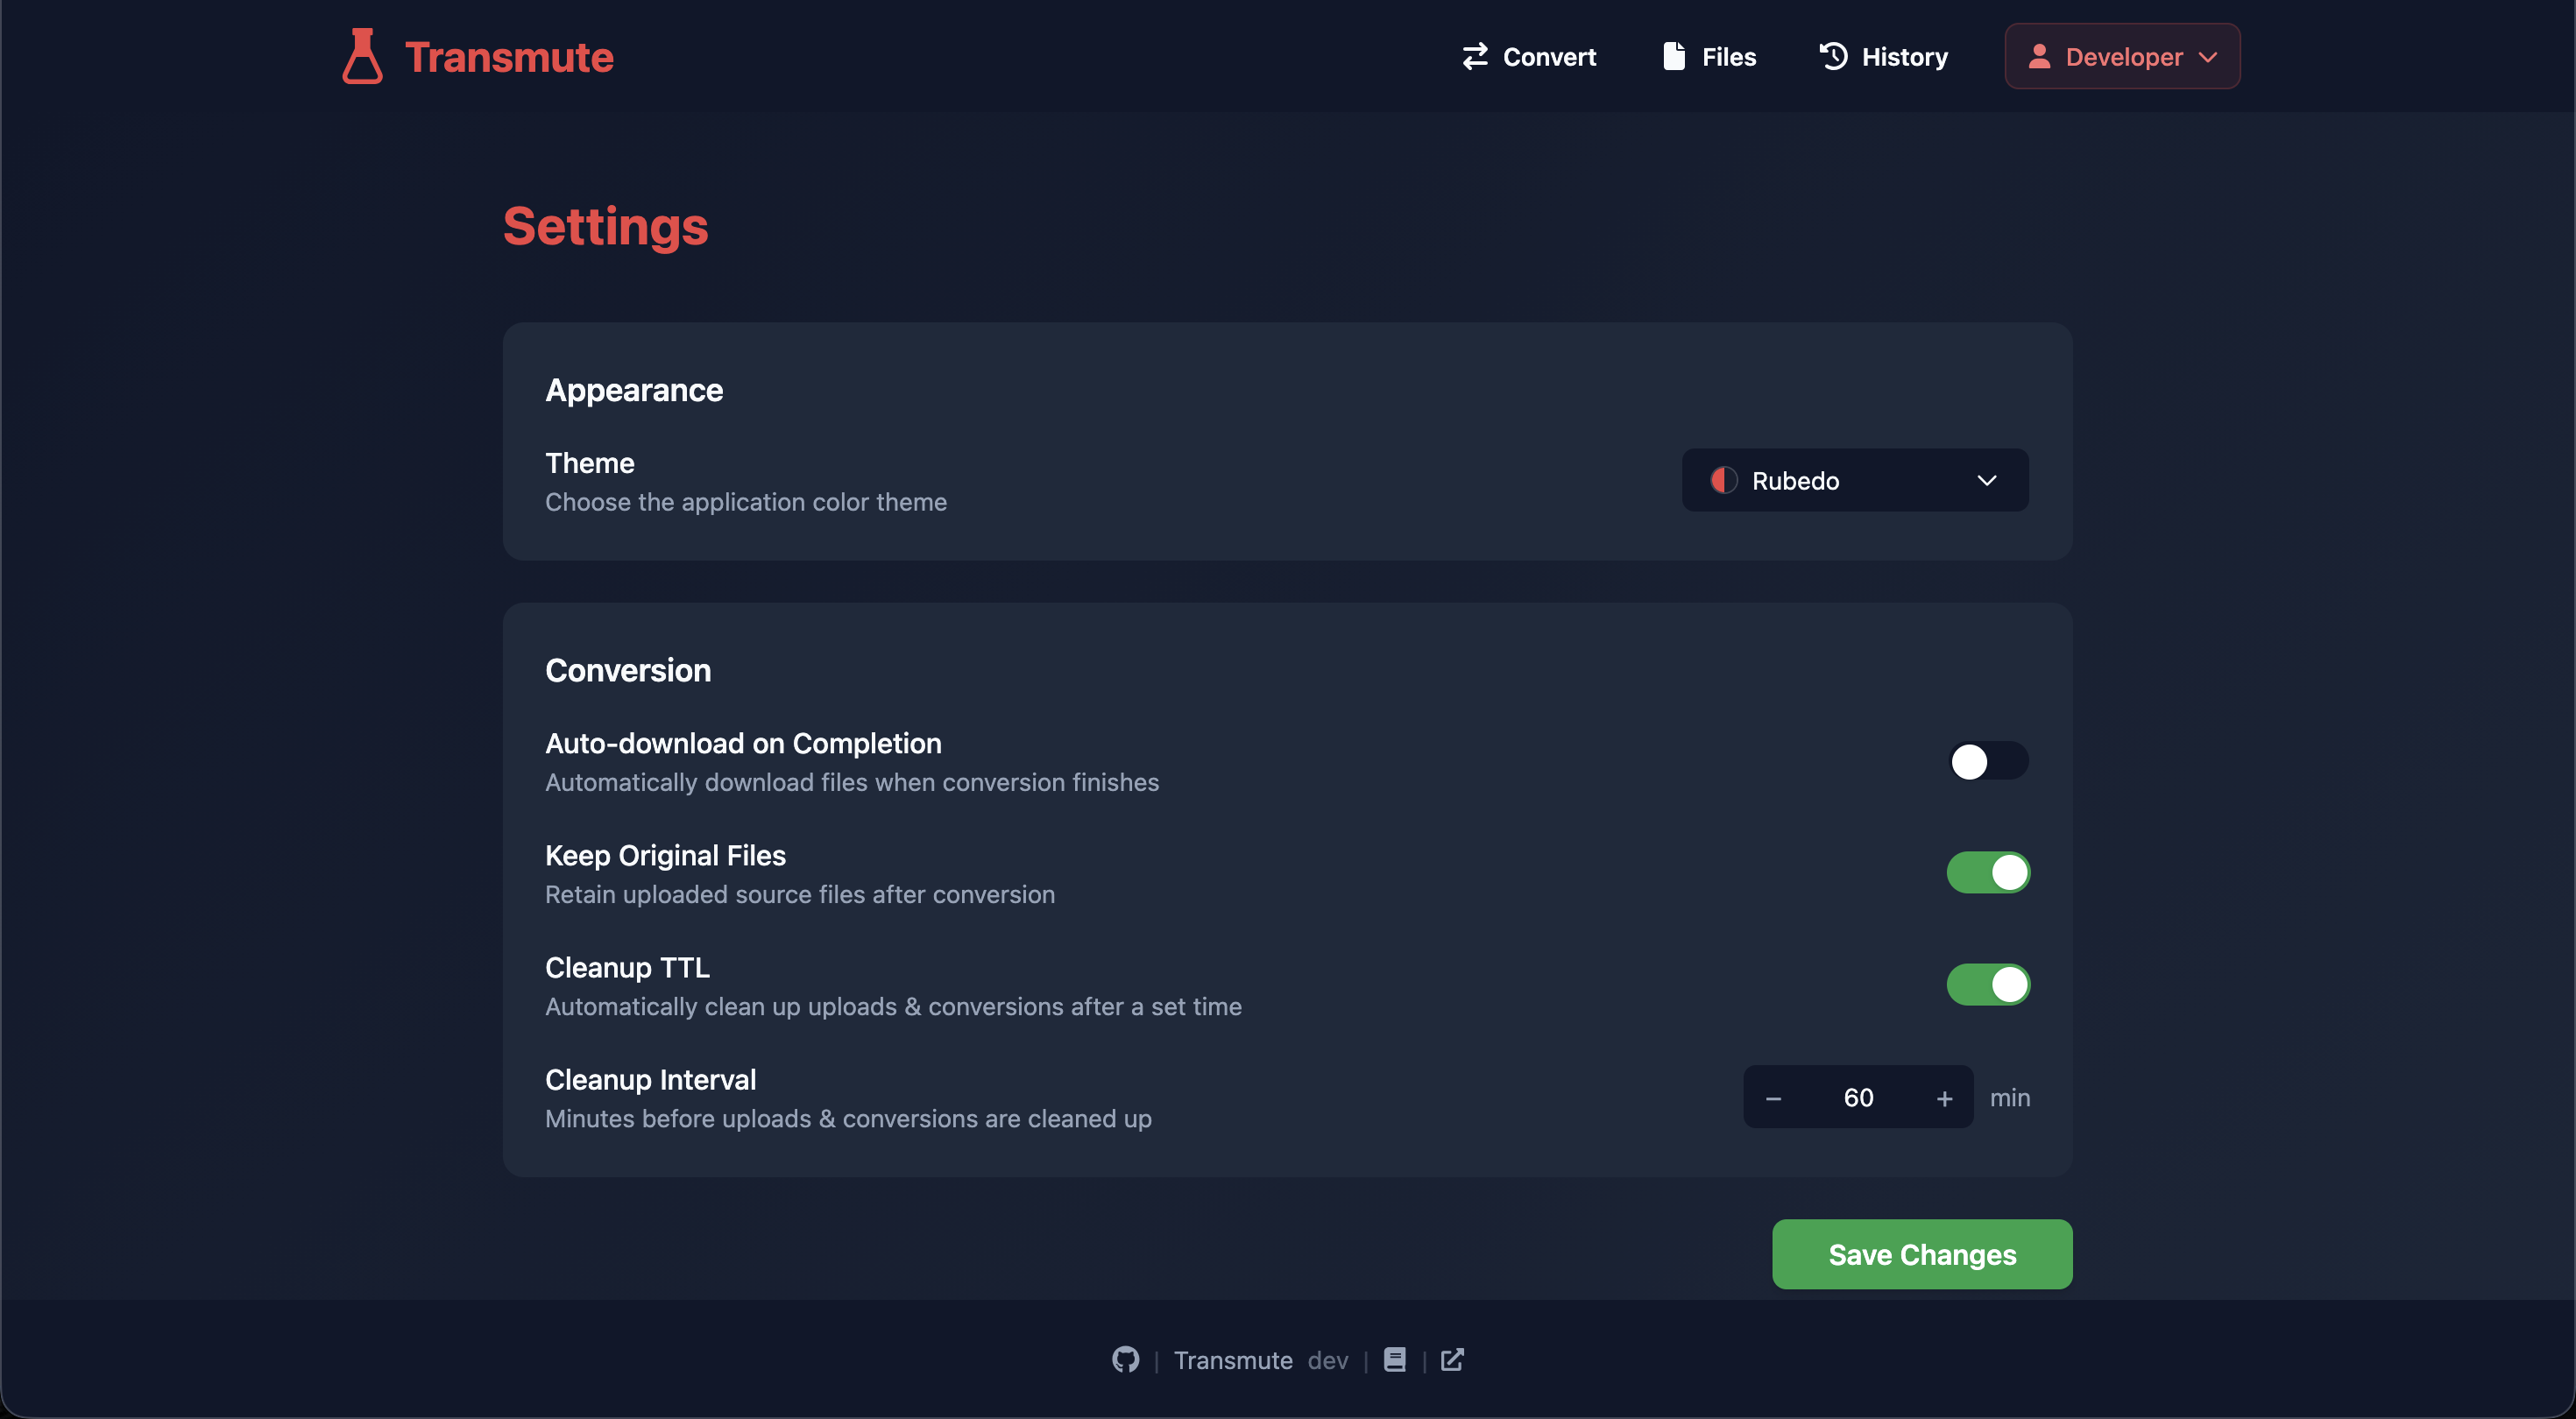Image resolution: width=2576 pixels, height=1419 pixels.
Task: Expand the Developer account menu chevron
Action: (2208, 57)
